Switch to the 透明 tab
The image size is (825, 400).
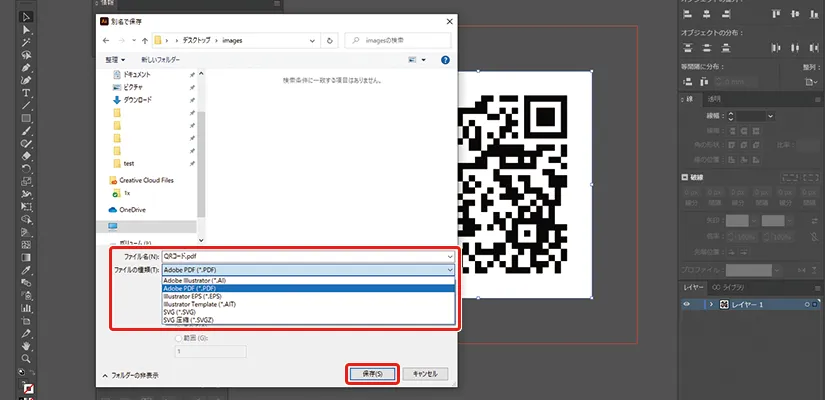[x=715, y=99]
